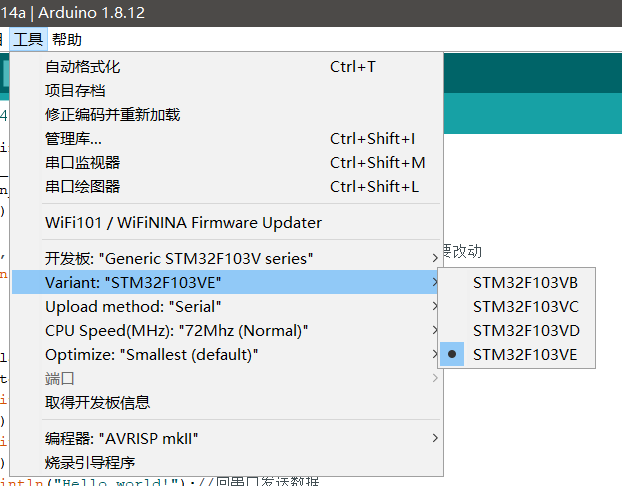Click 修正编码并重新加载 entry
Image resolution: width=622 pixels, height=486 pixels.
click(x=227, y=115)
